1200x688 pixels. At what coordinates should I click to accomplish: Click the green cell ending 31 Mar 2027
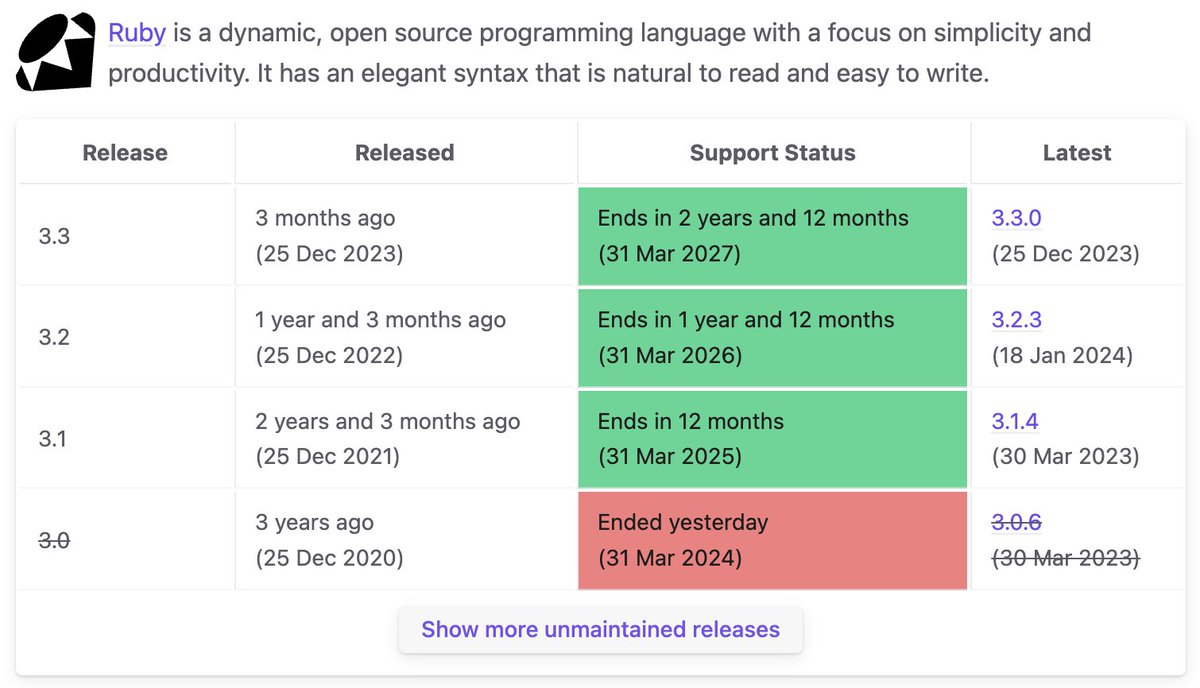click(773, 236)
